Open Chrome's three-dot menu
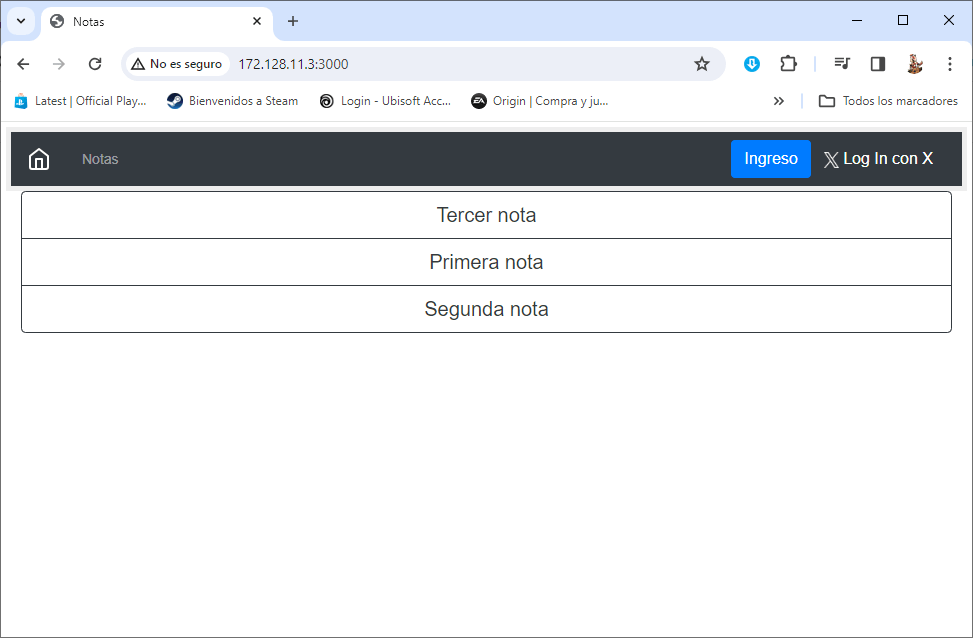Viewport: 973px width, 638px height. [x=949, y=64]
